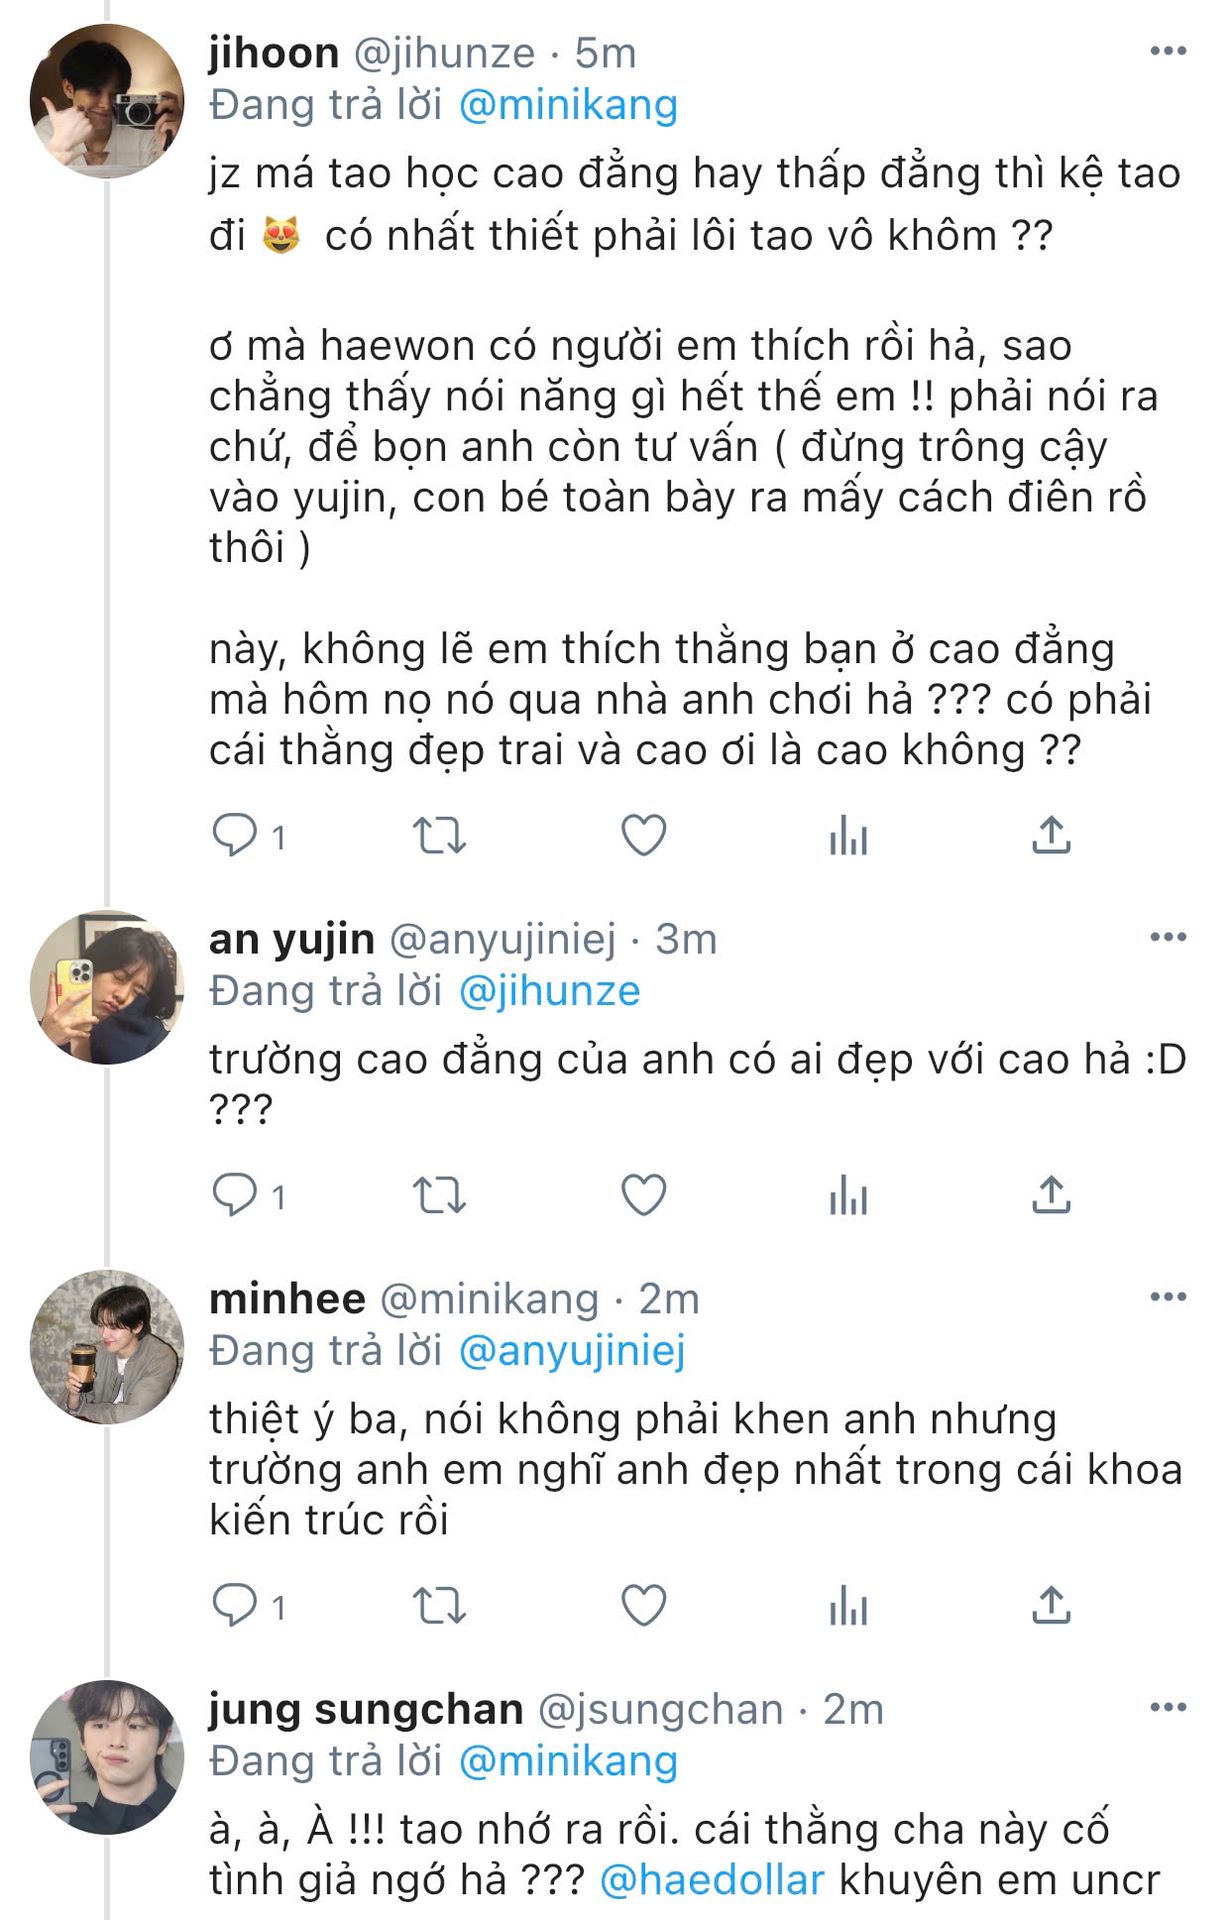
Task: Open jung sungchan's profile avatar
Action: click(107, 1757)
